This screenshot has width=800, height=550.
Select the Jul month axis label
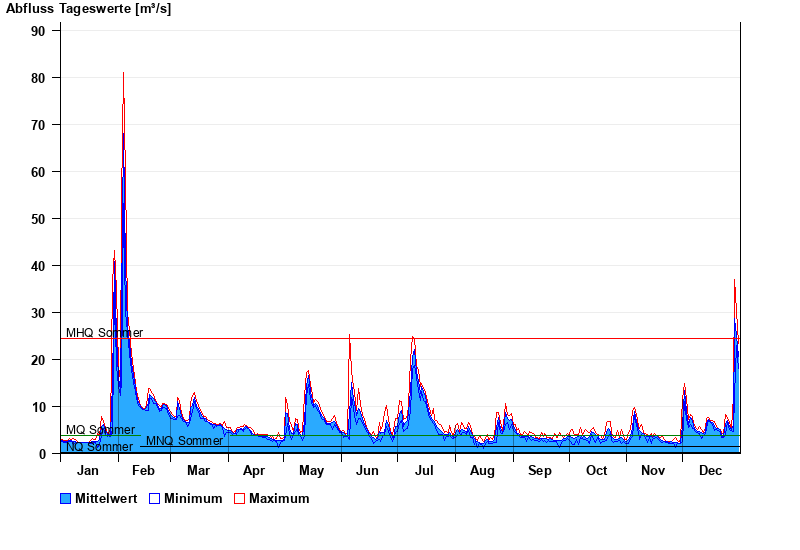tap(424, 471)
